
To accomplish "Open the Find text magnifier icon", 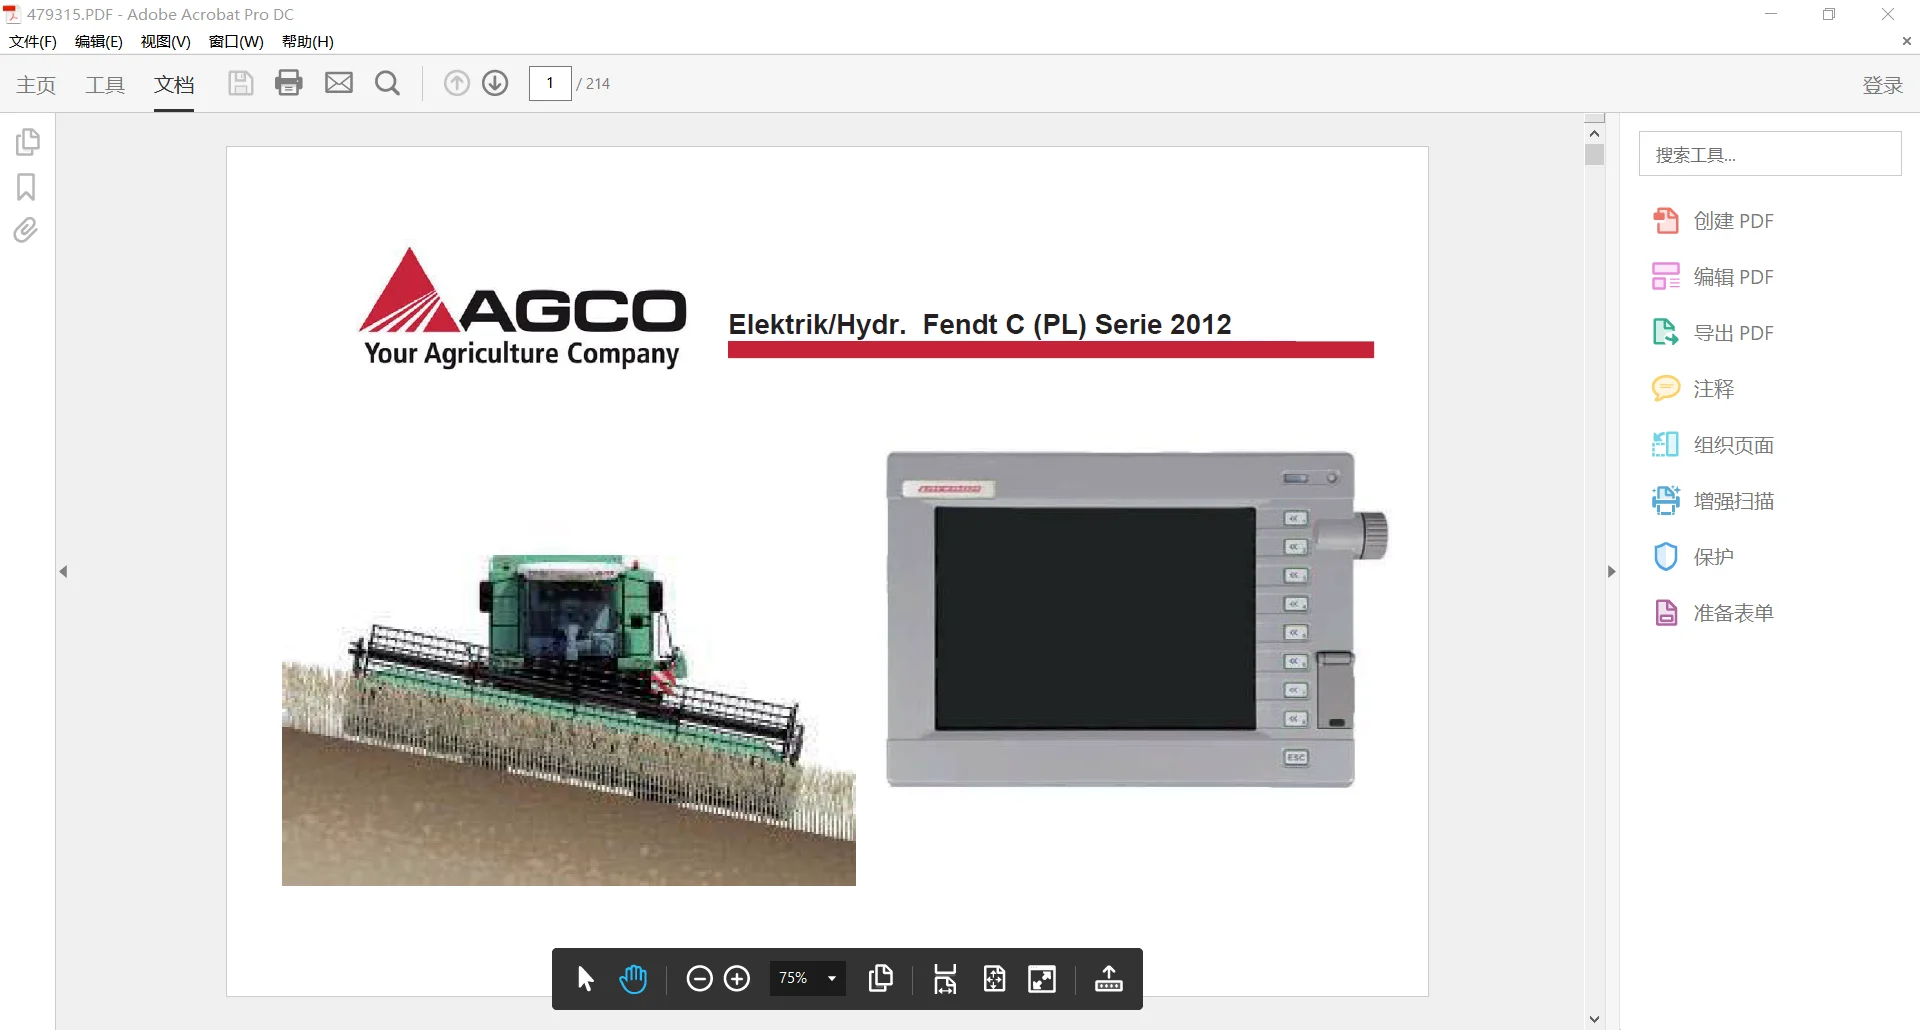I will 387,83.
